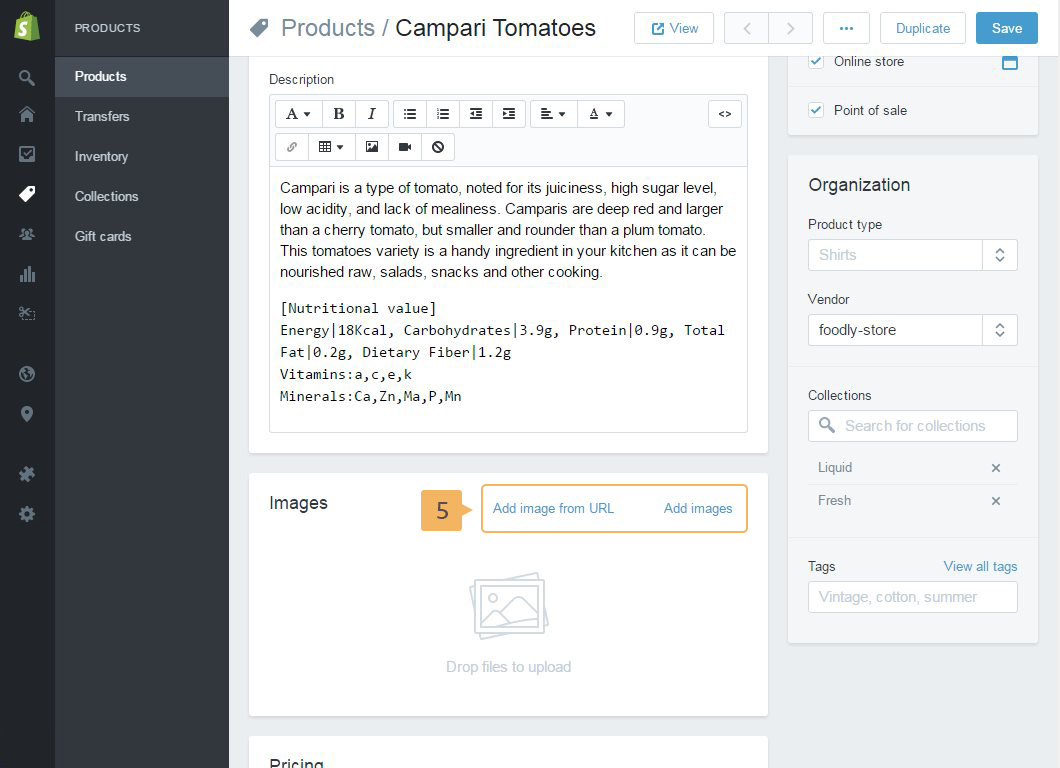Screen dimensions: 1060x768
Task: Open the text alignment dropdown
Action: (553, 114)
